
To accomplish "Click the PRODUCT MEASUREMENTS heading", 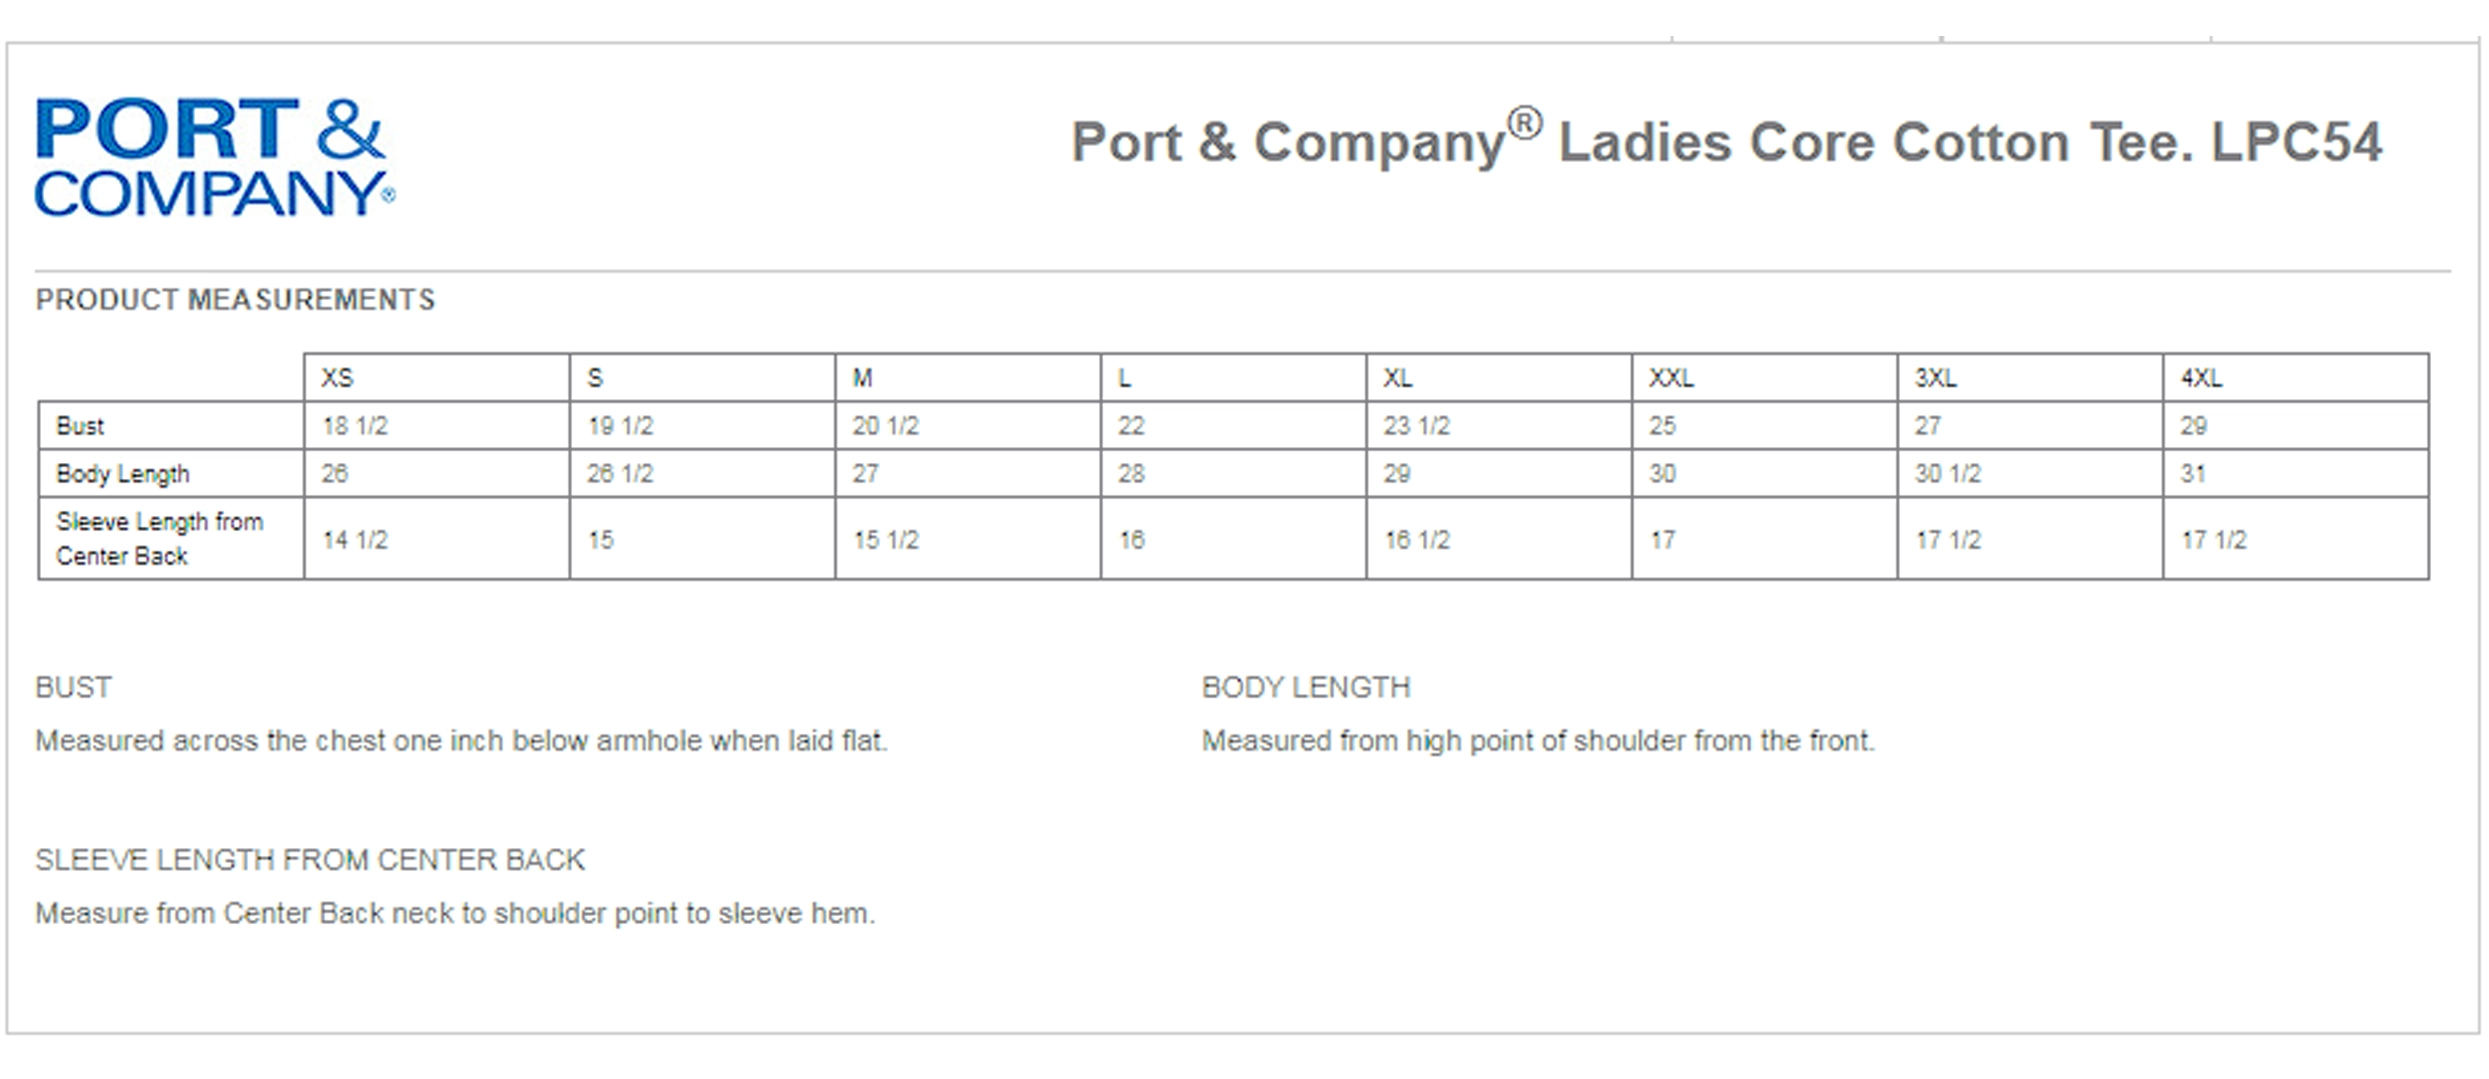I will pyautogui.click(x=235, y=300).
